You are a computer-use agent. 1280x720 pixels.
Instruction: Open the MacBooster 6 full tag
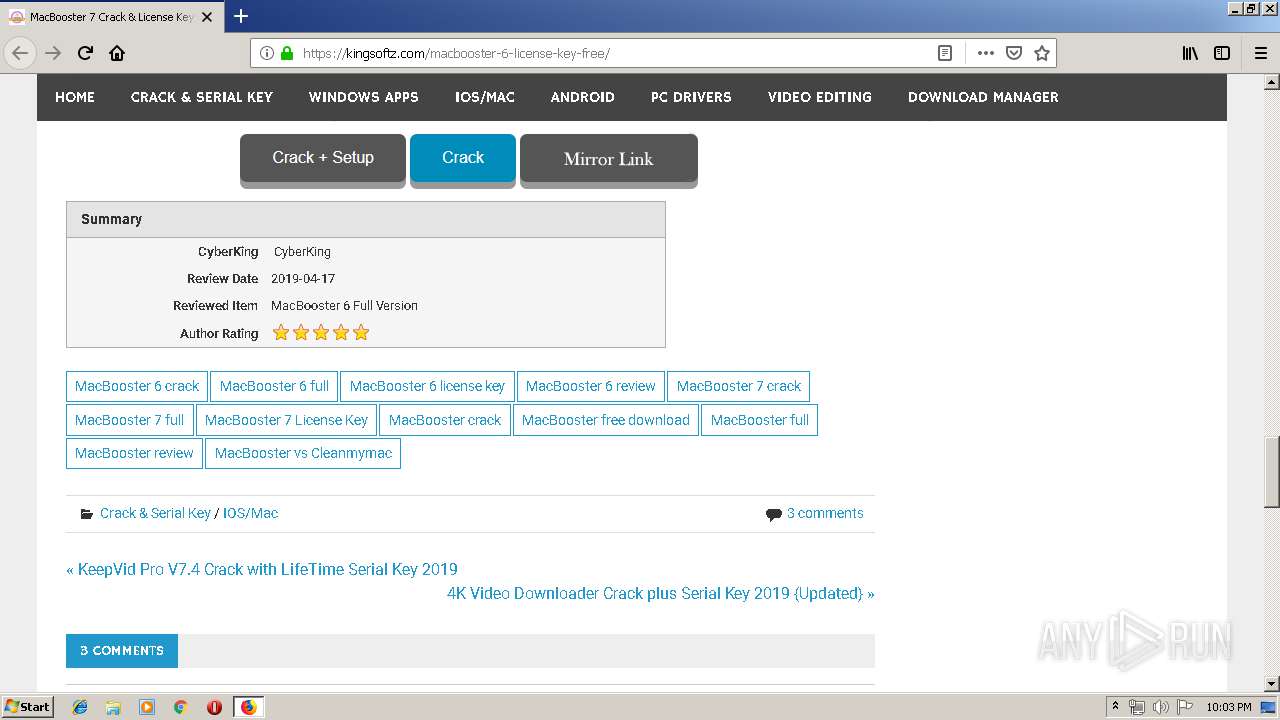point(274,386)
